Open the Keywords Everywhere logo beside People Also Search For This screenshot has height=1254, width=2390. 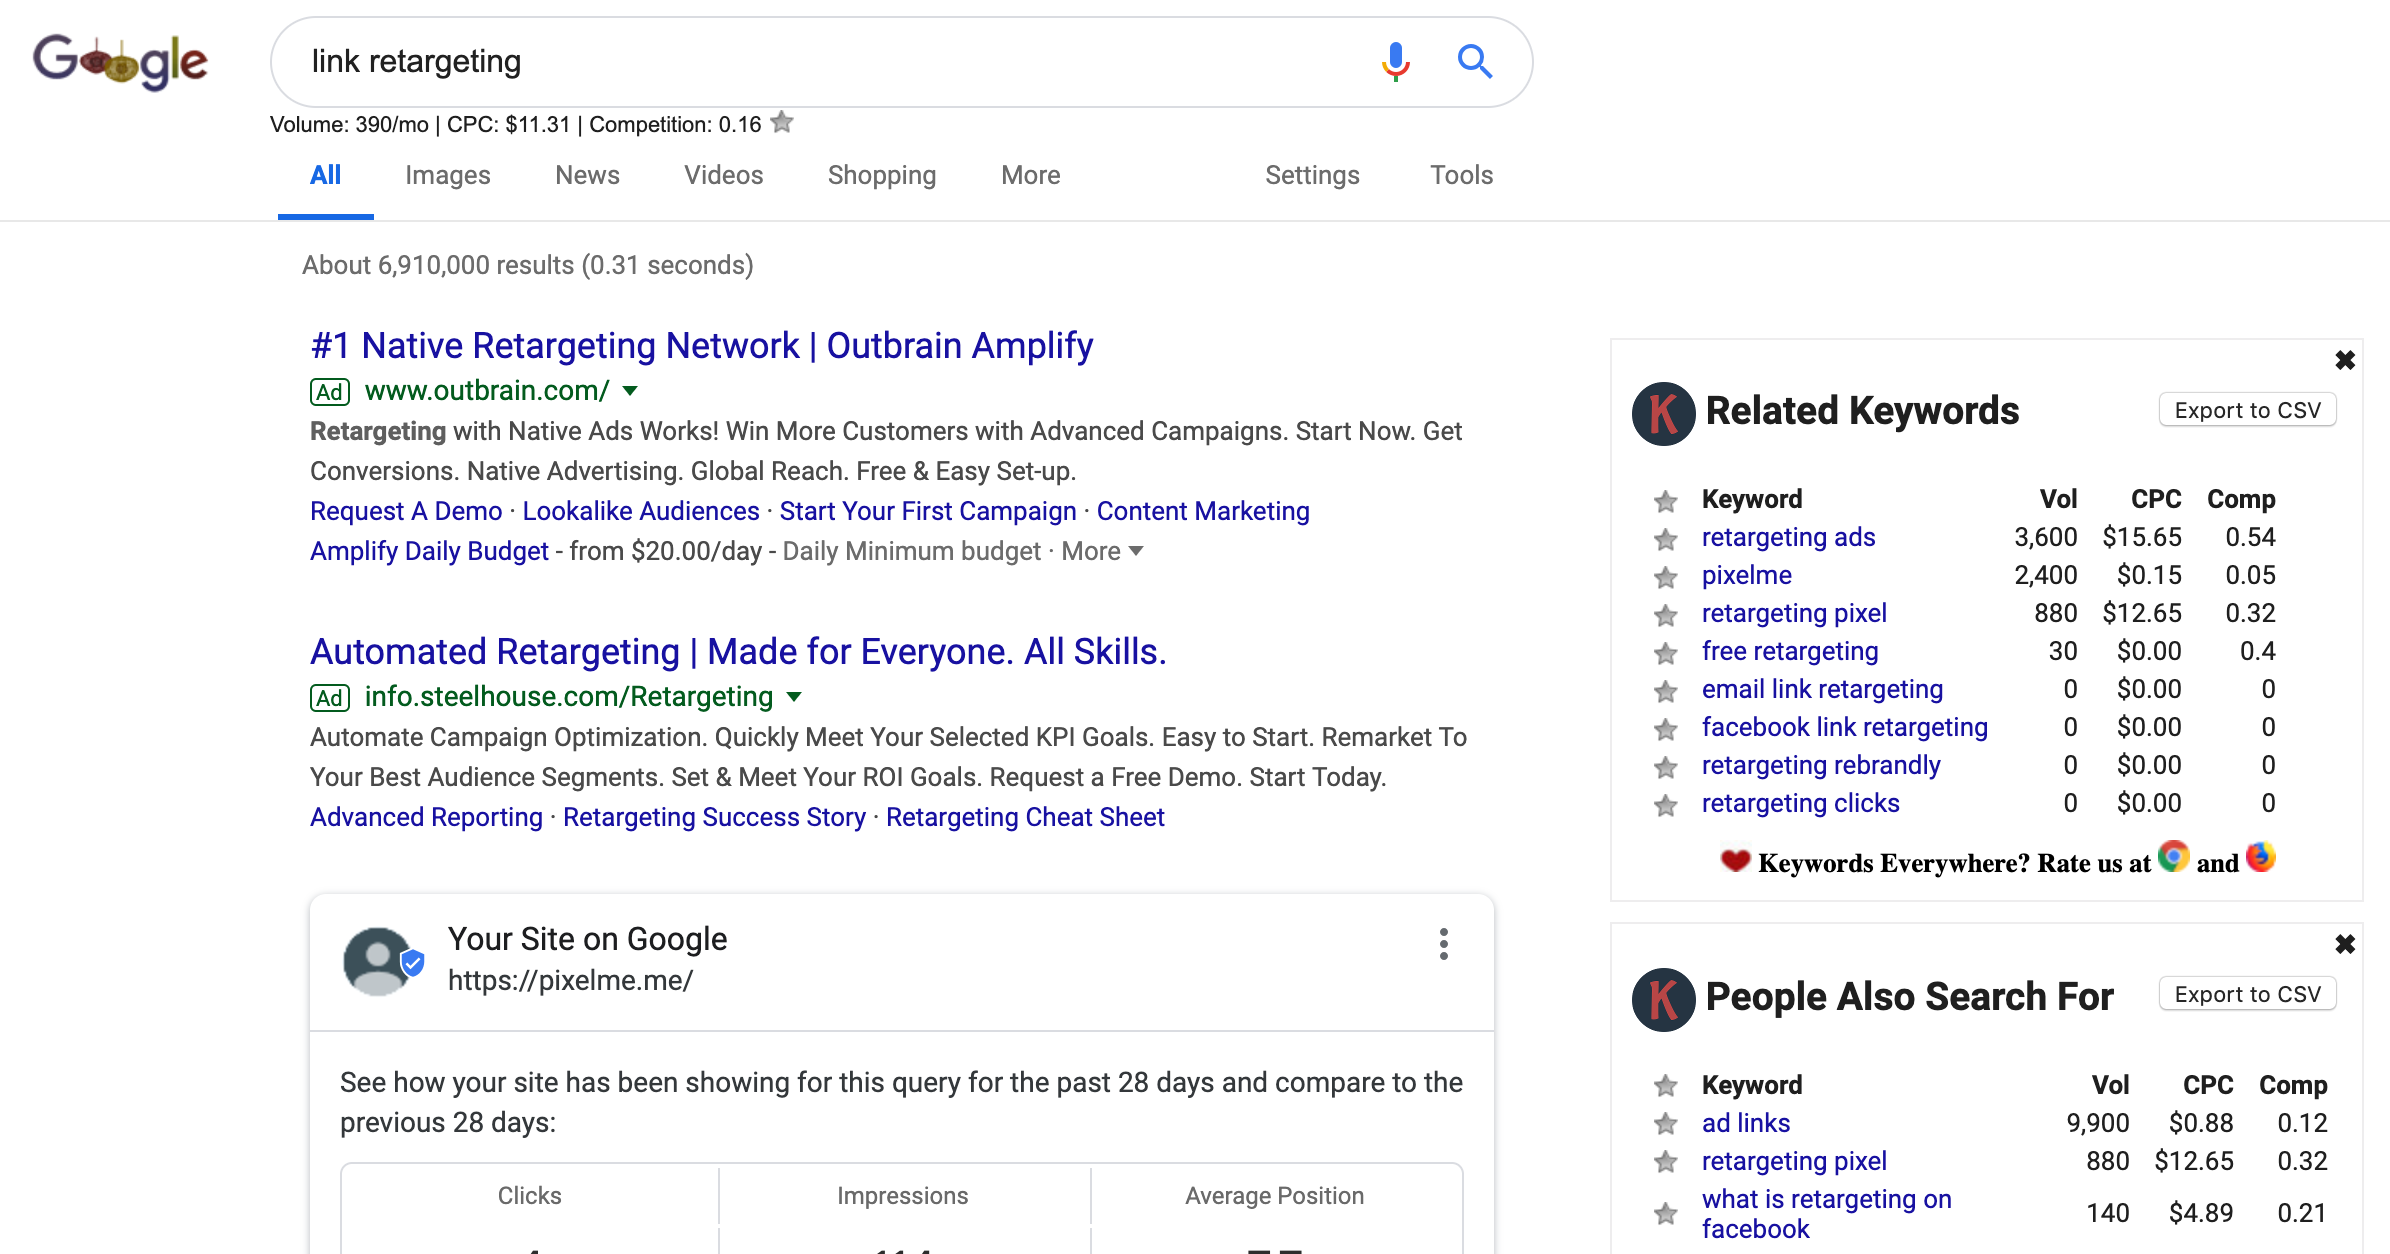coord(1663,998)
